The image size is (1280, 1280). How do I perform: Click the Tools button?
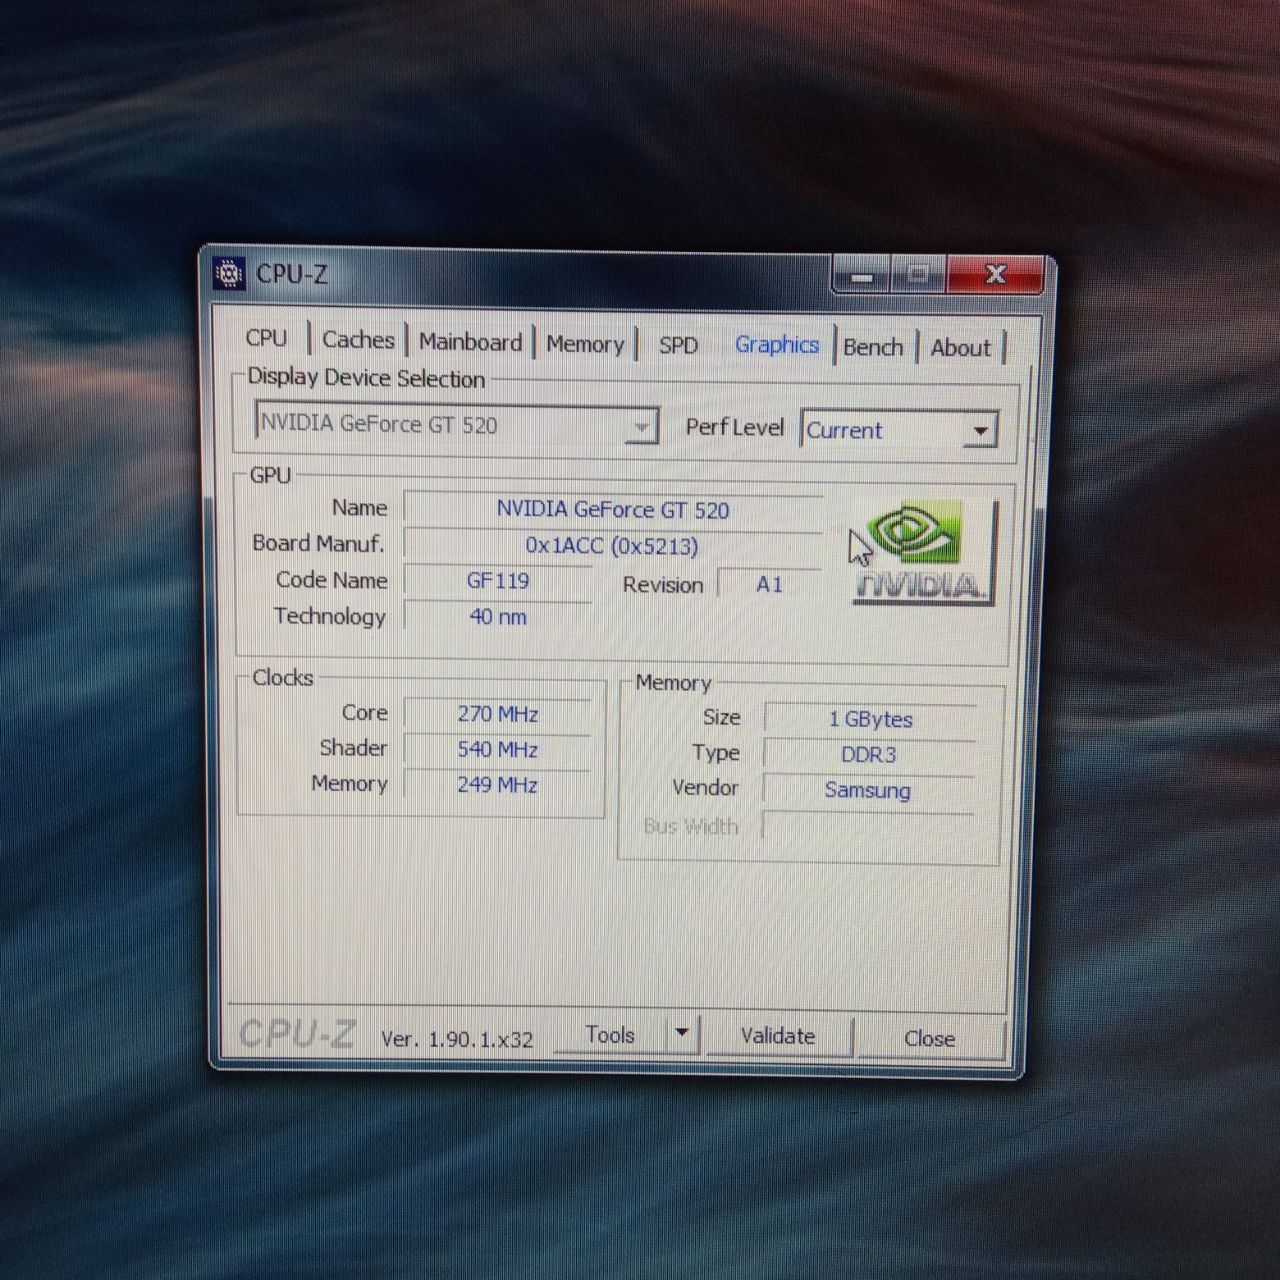(610, 1035)
